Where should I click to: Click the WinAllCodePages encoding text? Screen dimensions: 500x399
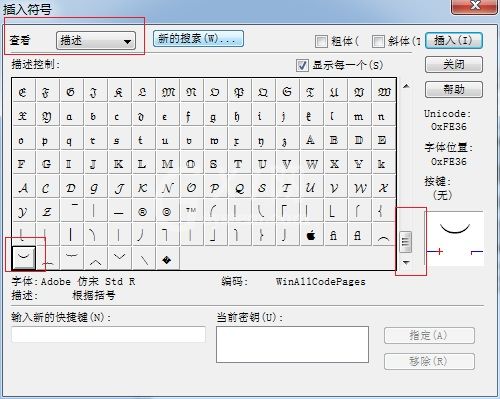click(x=321, y=282)
